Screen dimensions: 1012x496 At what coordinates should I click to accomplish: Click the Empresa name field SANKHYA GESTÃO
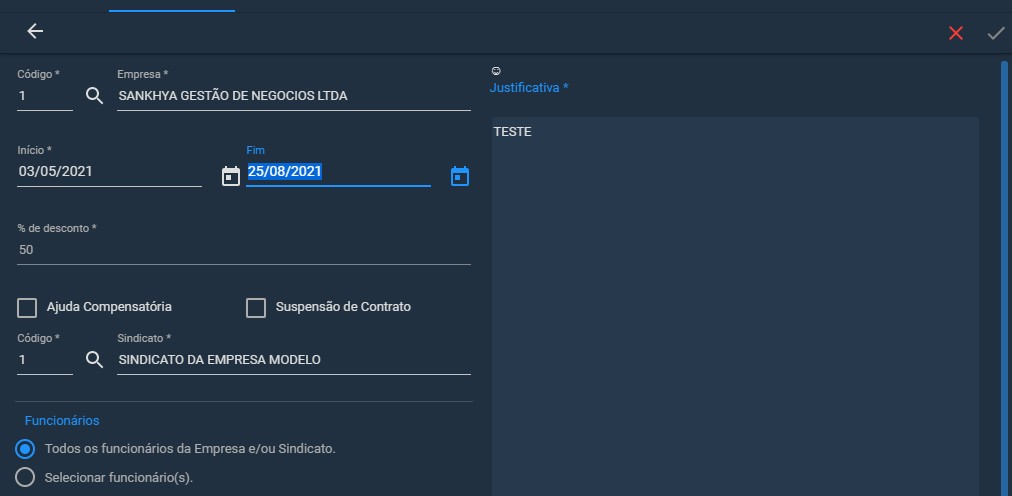coord(294,97)
